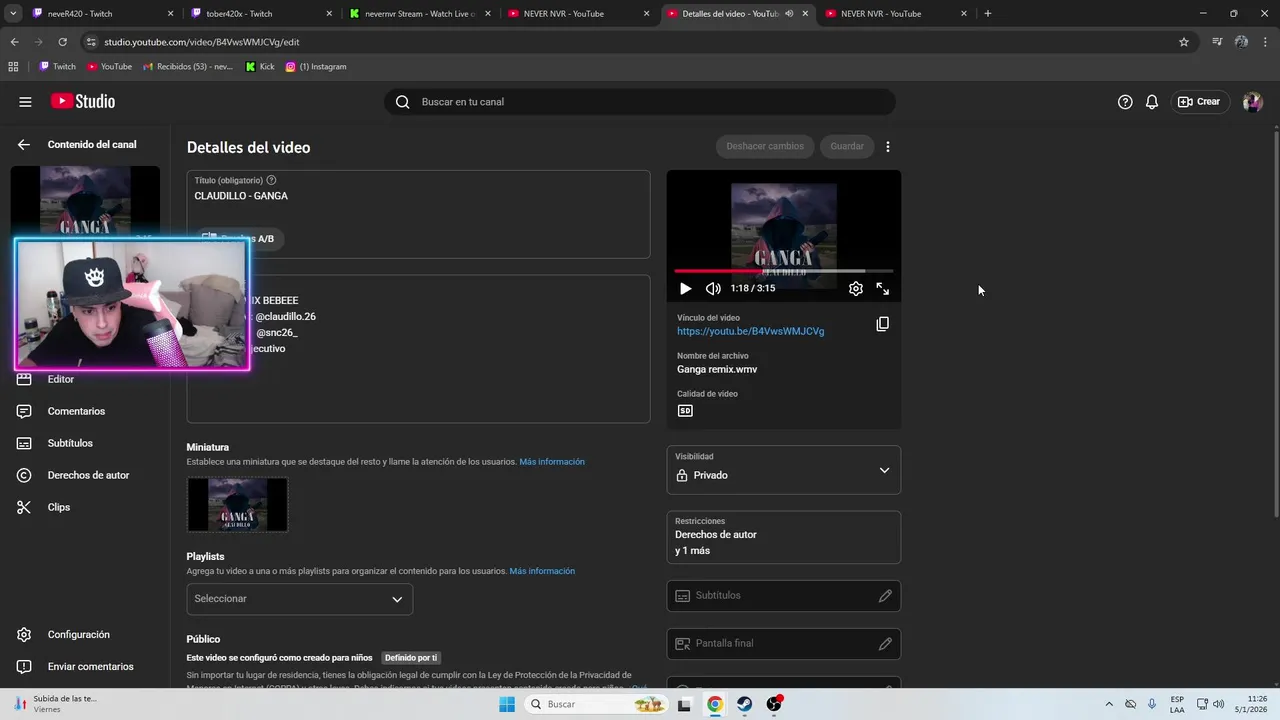Click the SD video quality badge
Screen dimensions: 1280x720
coord(685,410)
